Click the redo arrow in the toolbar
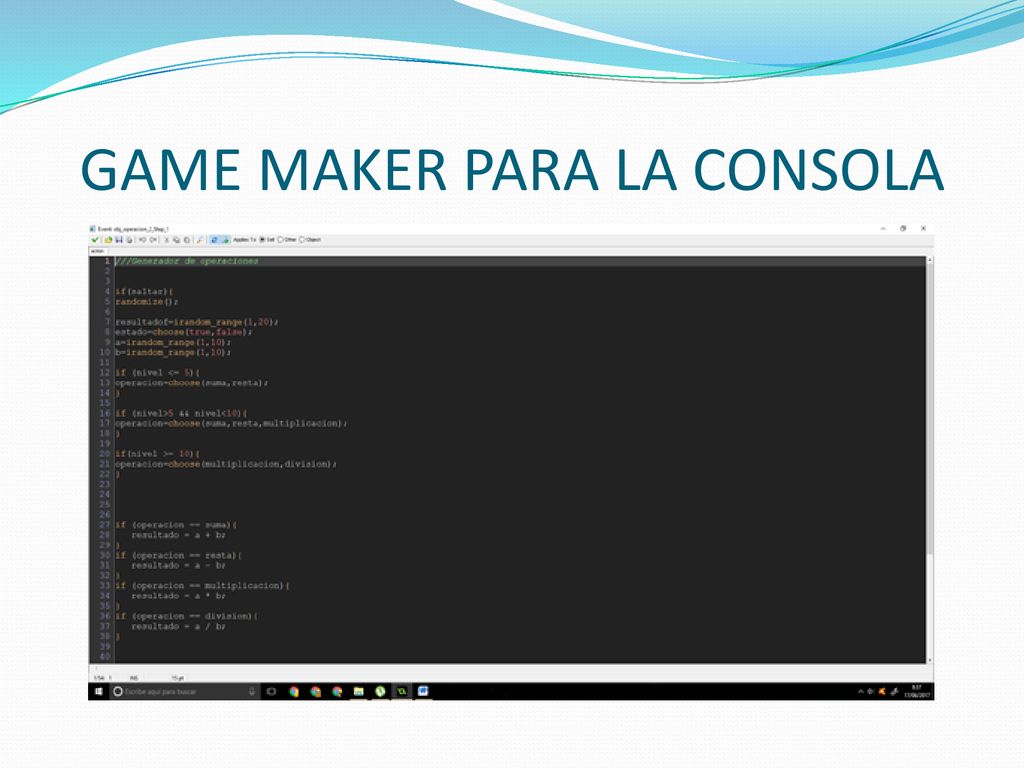The height and width of the screenshot is (768, 1024). [x=153, y=240]
